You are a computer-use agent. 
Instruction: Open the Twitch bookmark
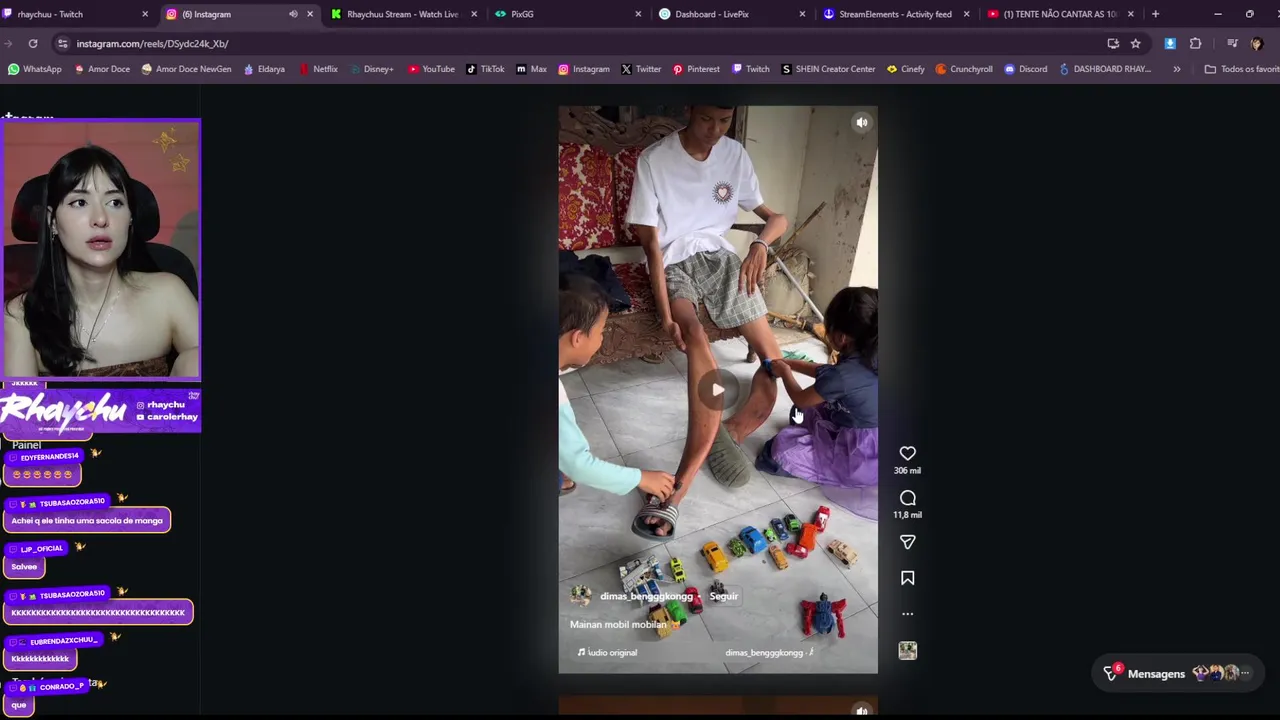[751, 69]
